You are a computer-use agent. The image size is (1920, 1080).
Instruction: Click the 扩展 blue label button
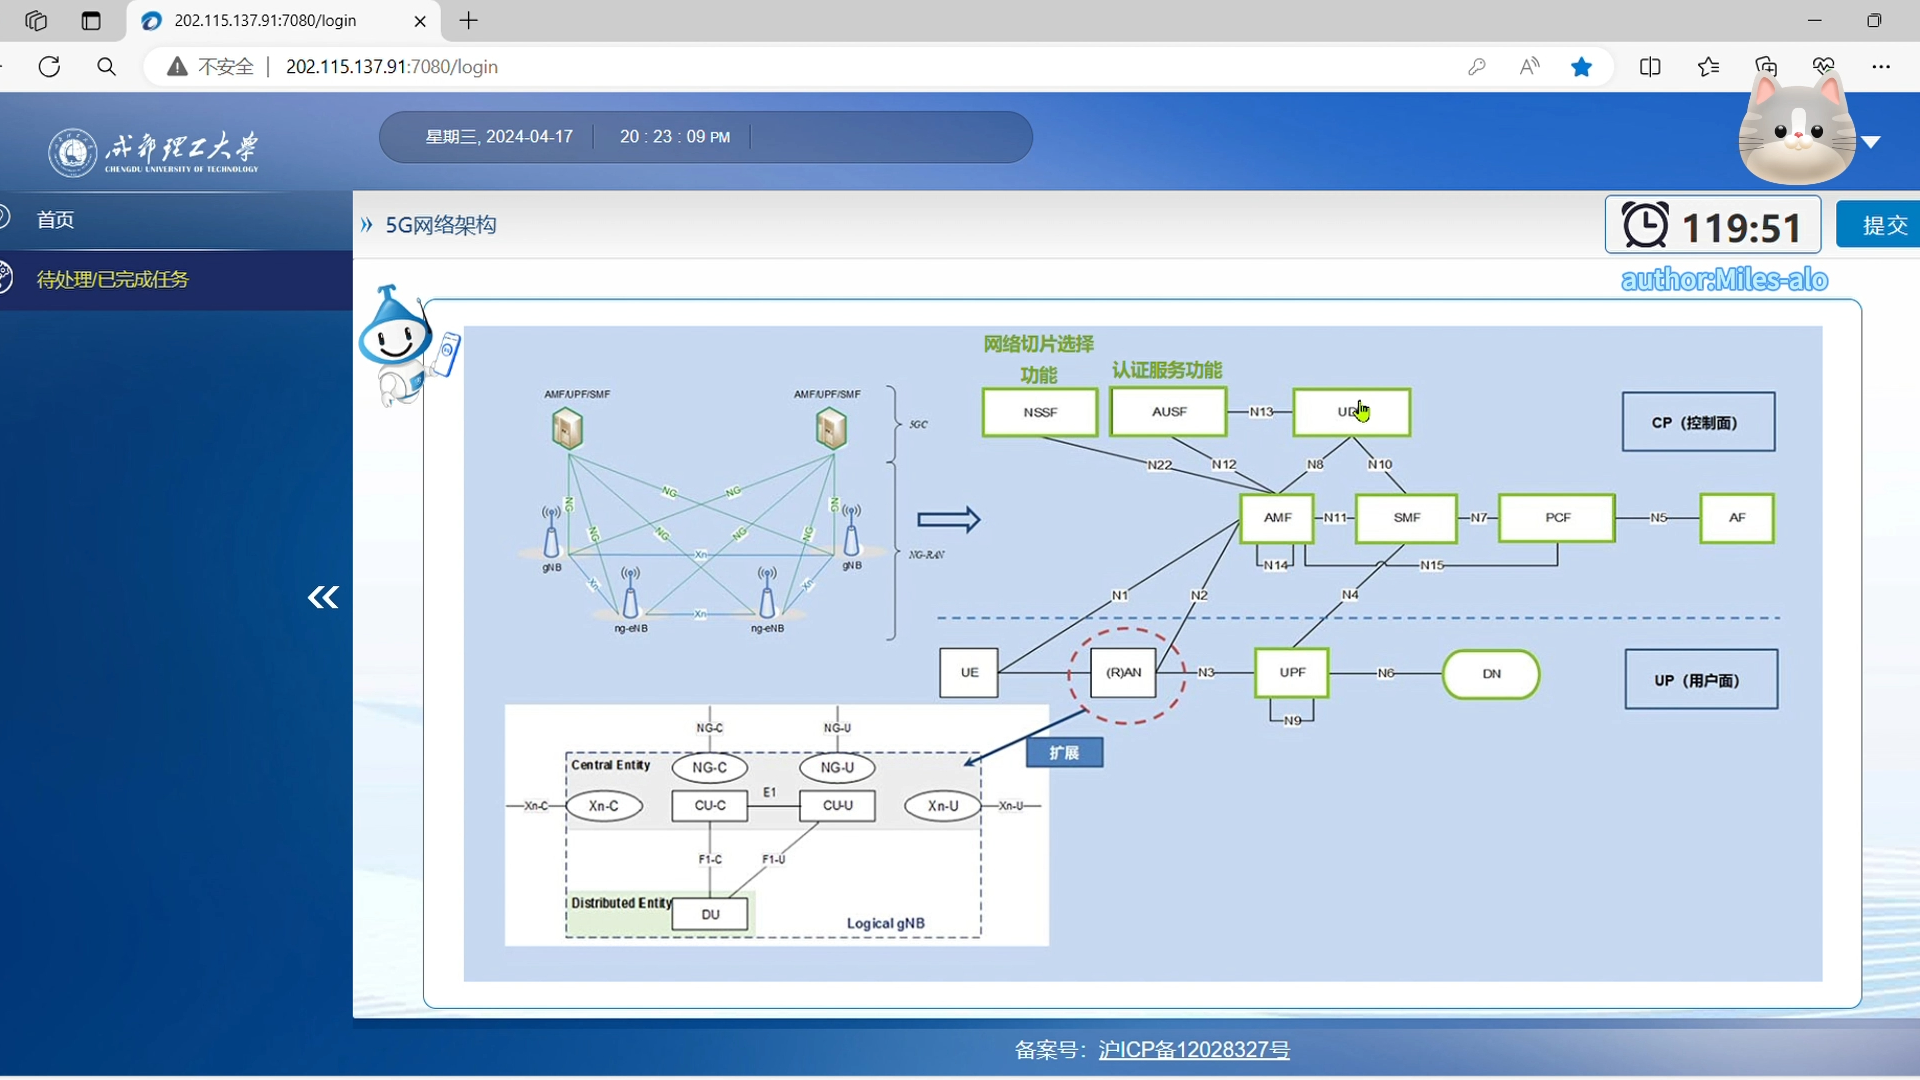pyautogui.click(x=1065, y=753)
